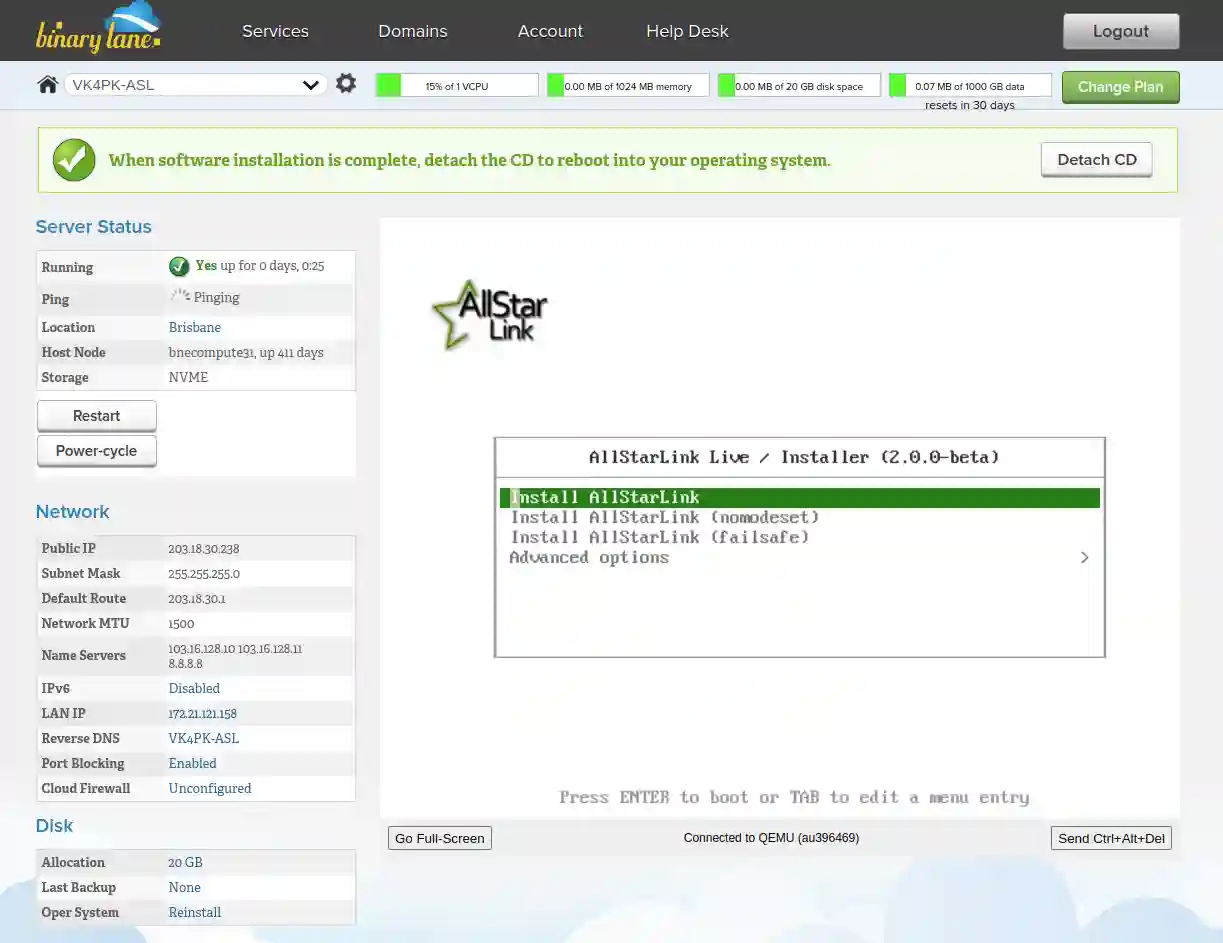The height and width of the screenshot is (943, 1223).
Task: Click the Binary Lane logo
Action: point(98,30)
